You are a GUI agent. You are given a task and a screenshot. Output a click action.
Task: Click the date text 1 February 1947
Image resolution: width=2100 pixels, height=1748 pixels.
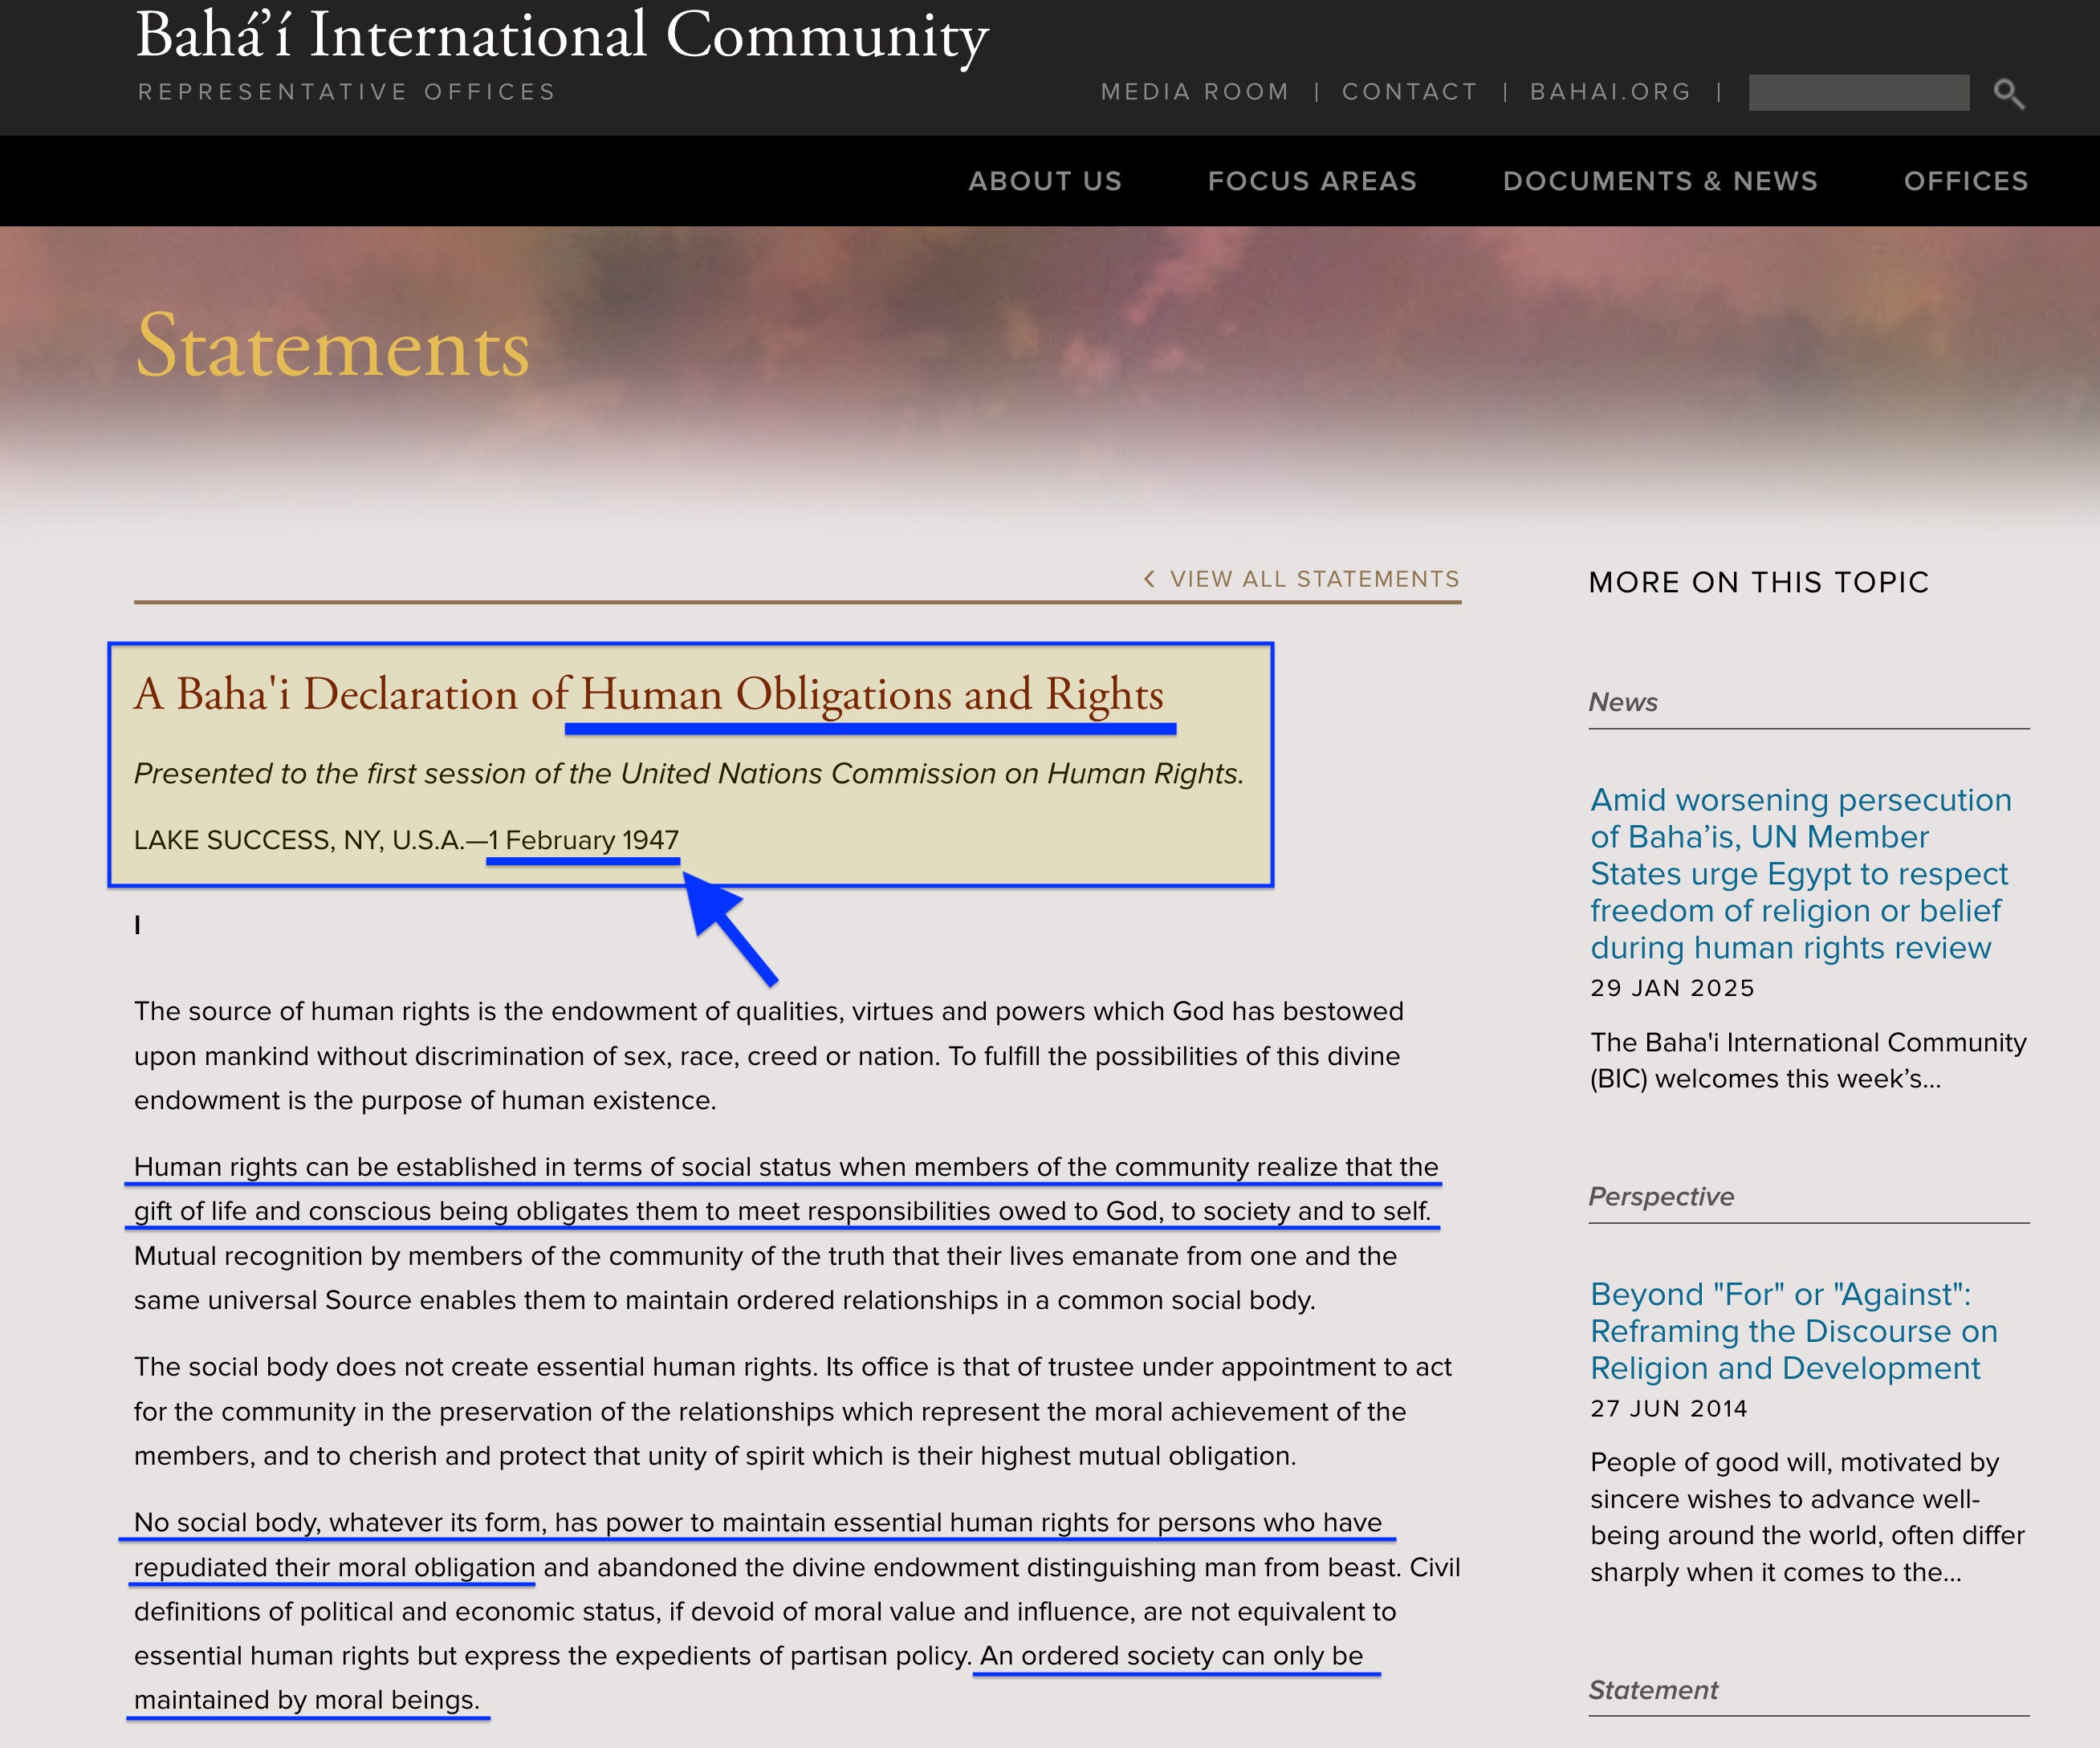click(583, 840)
